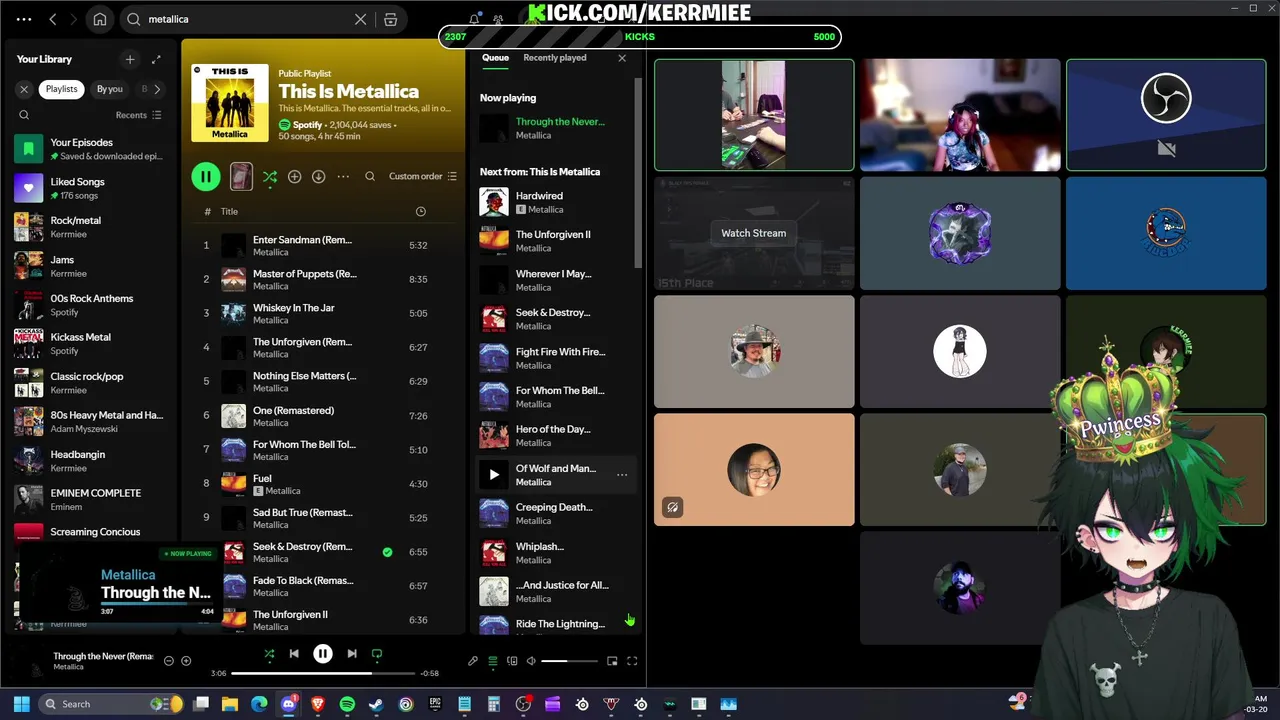Image resolution: width=1280 pixels, height=720 pixels.
Task: Download the This Is Metallica playlist
Action: click(x=318, y=177)
